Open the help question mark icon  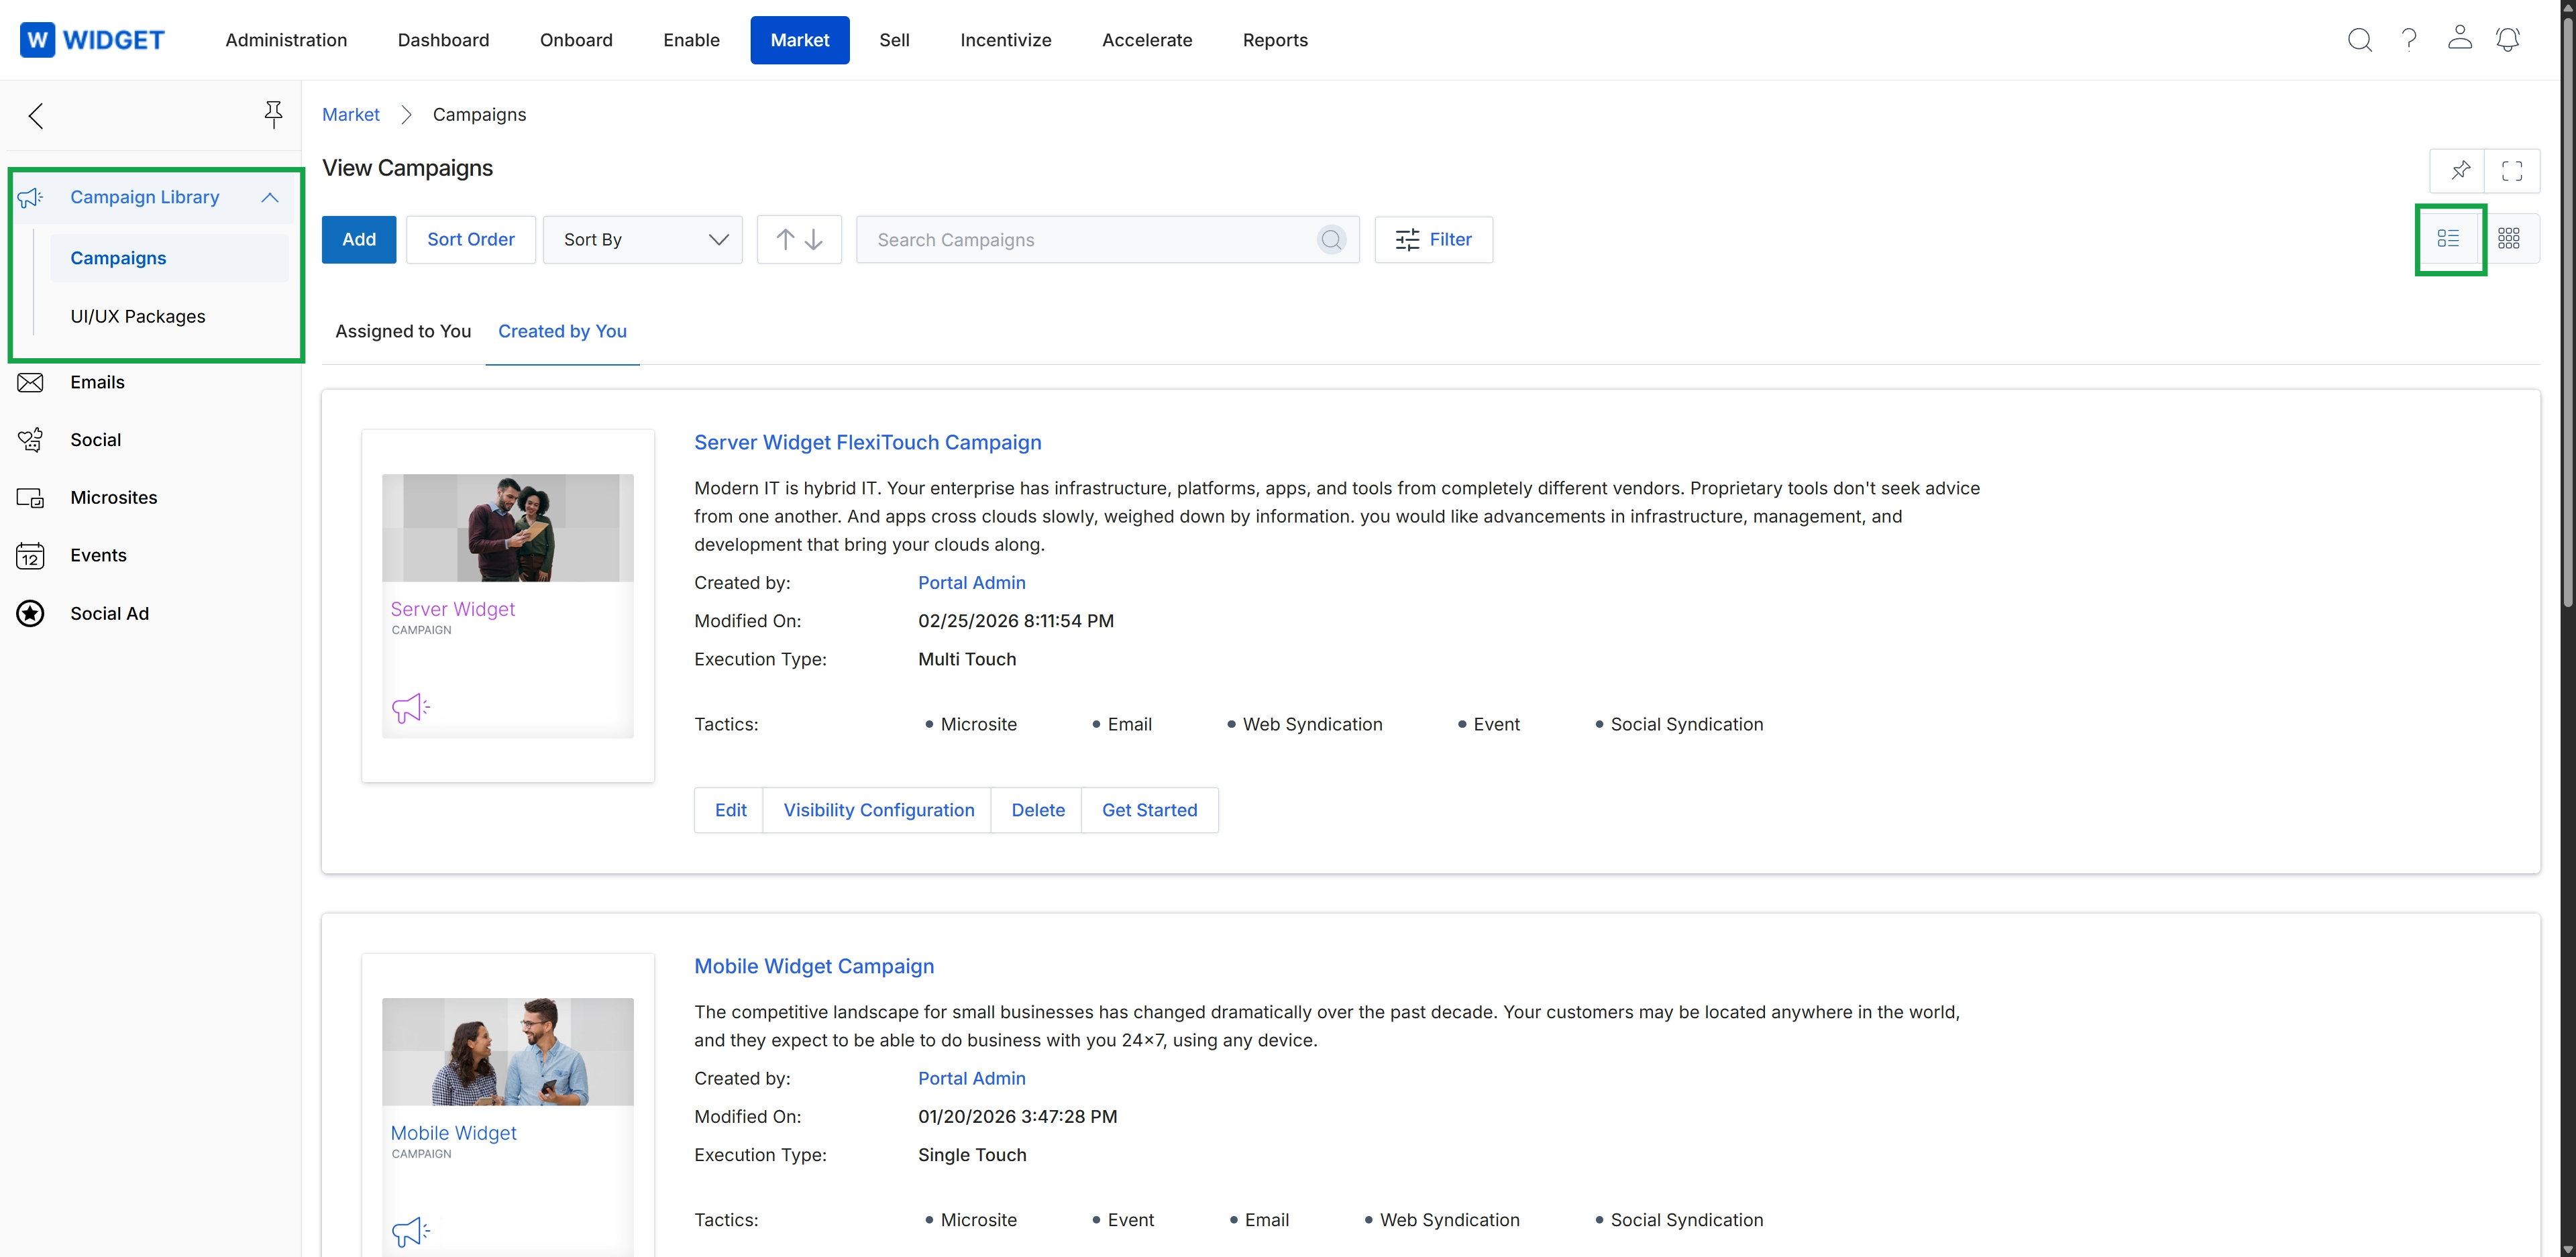(2409, 40)
